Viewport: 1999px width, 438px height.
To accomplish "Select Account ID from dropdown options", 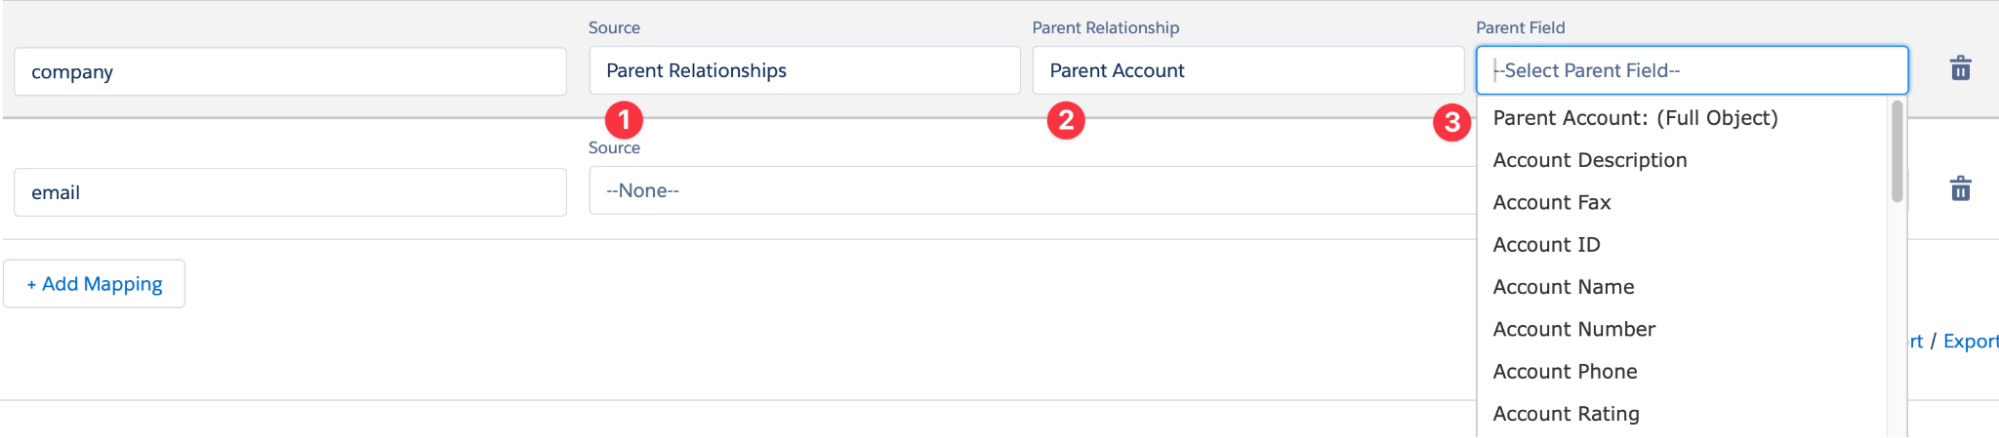I will (x=1546, y=245).
